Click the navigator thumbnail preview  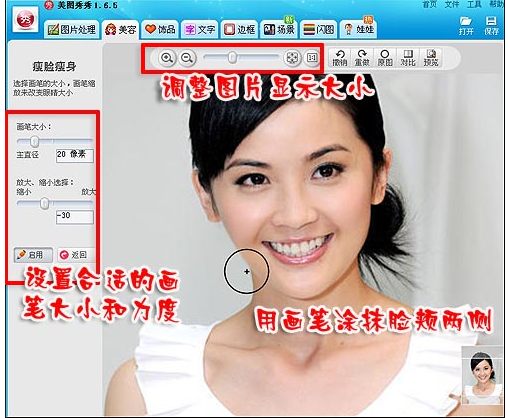coord(482,376)
